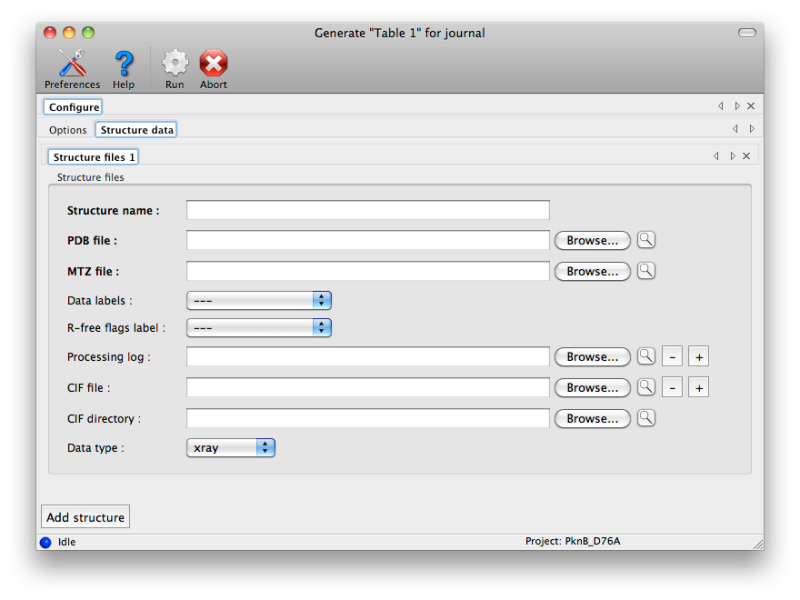The width and height of the screenshot is (800, 600).
Task: Open the Data type xray dropdown
Action: pyautogui.click(x=230, y=448)
